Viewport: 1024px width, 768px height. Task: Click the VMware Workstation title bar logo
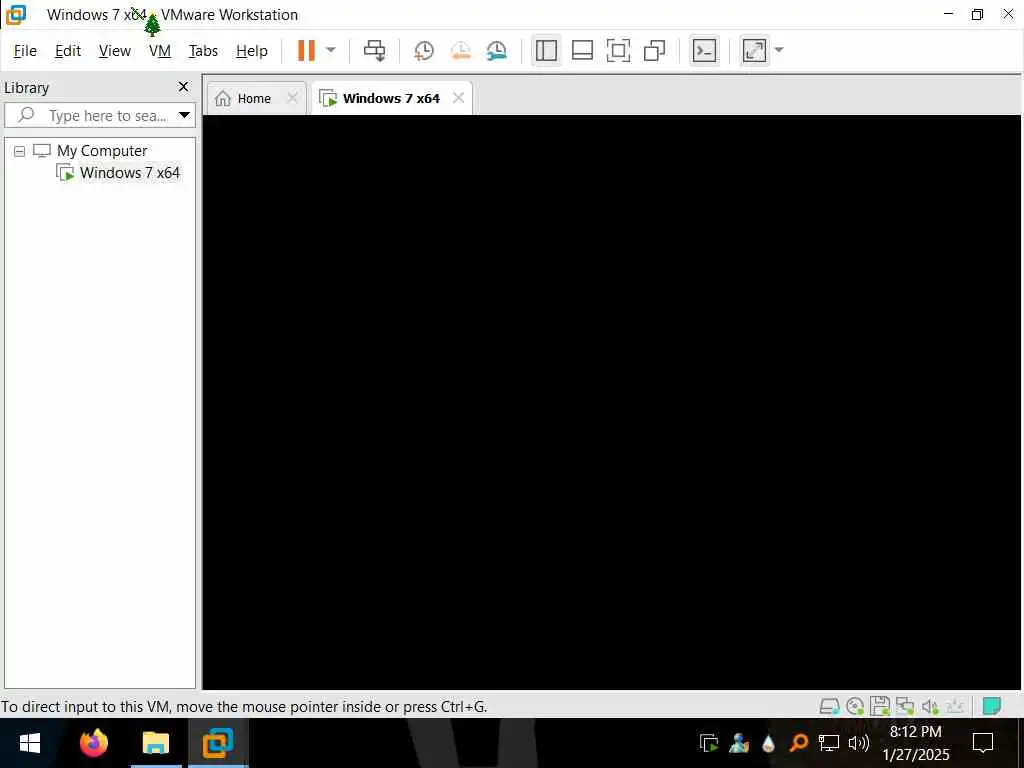[16, 14]
